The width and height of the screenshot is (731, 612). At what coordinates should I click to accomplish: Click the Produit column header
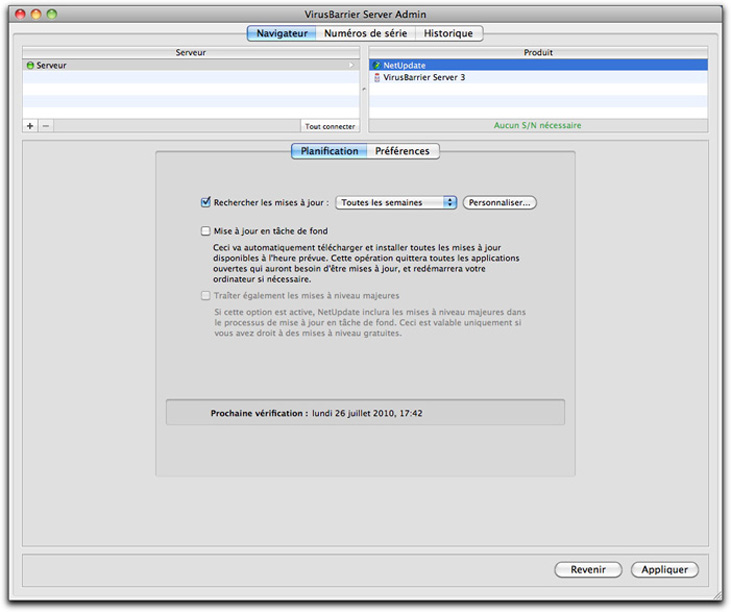coord(538,53)
